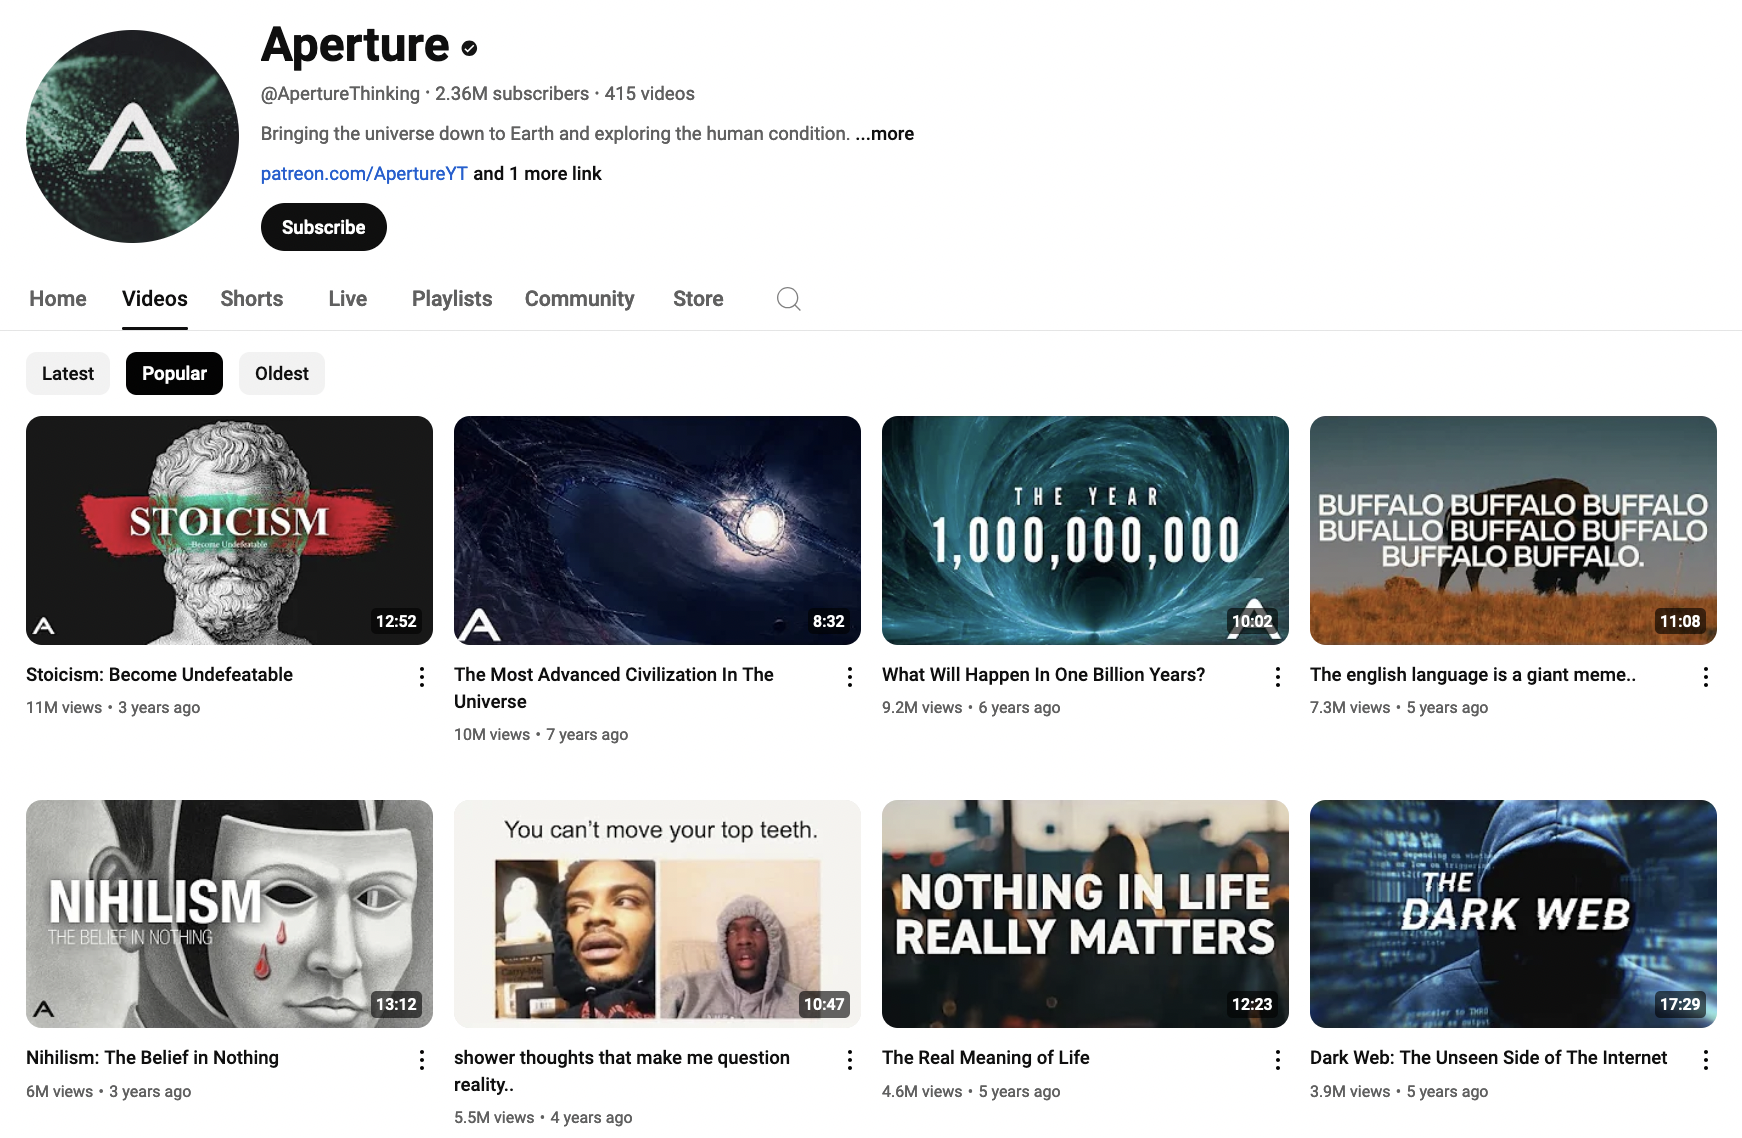Click the 12:52 duration badge
The width and height of the screenshot is (1742, 1138).
coord(396,621)
